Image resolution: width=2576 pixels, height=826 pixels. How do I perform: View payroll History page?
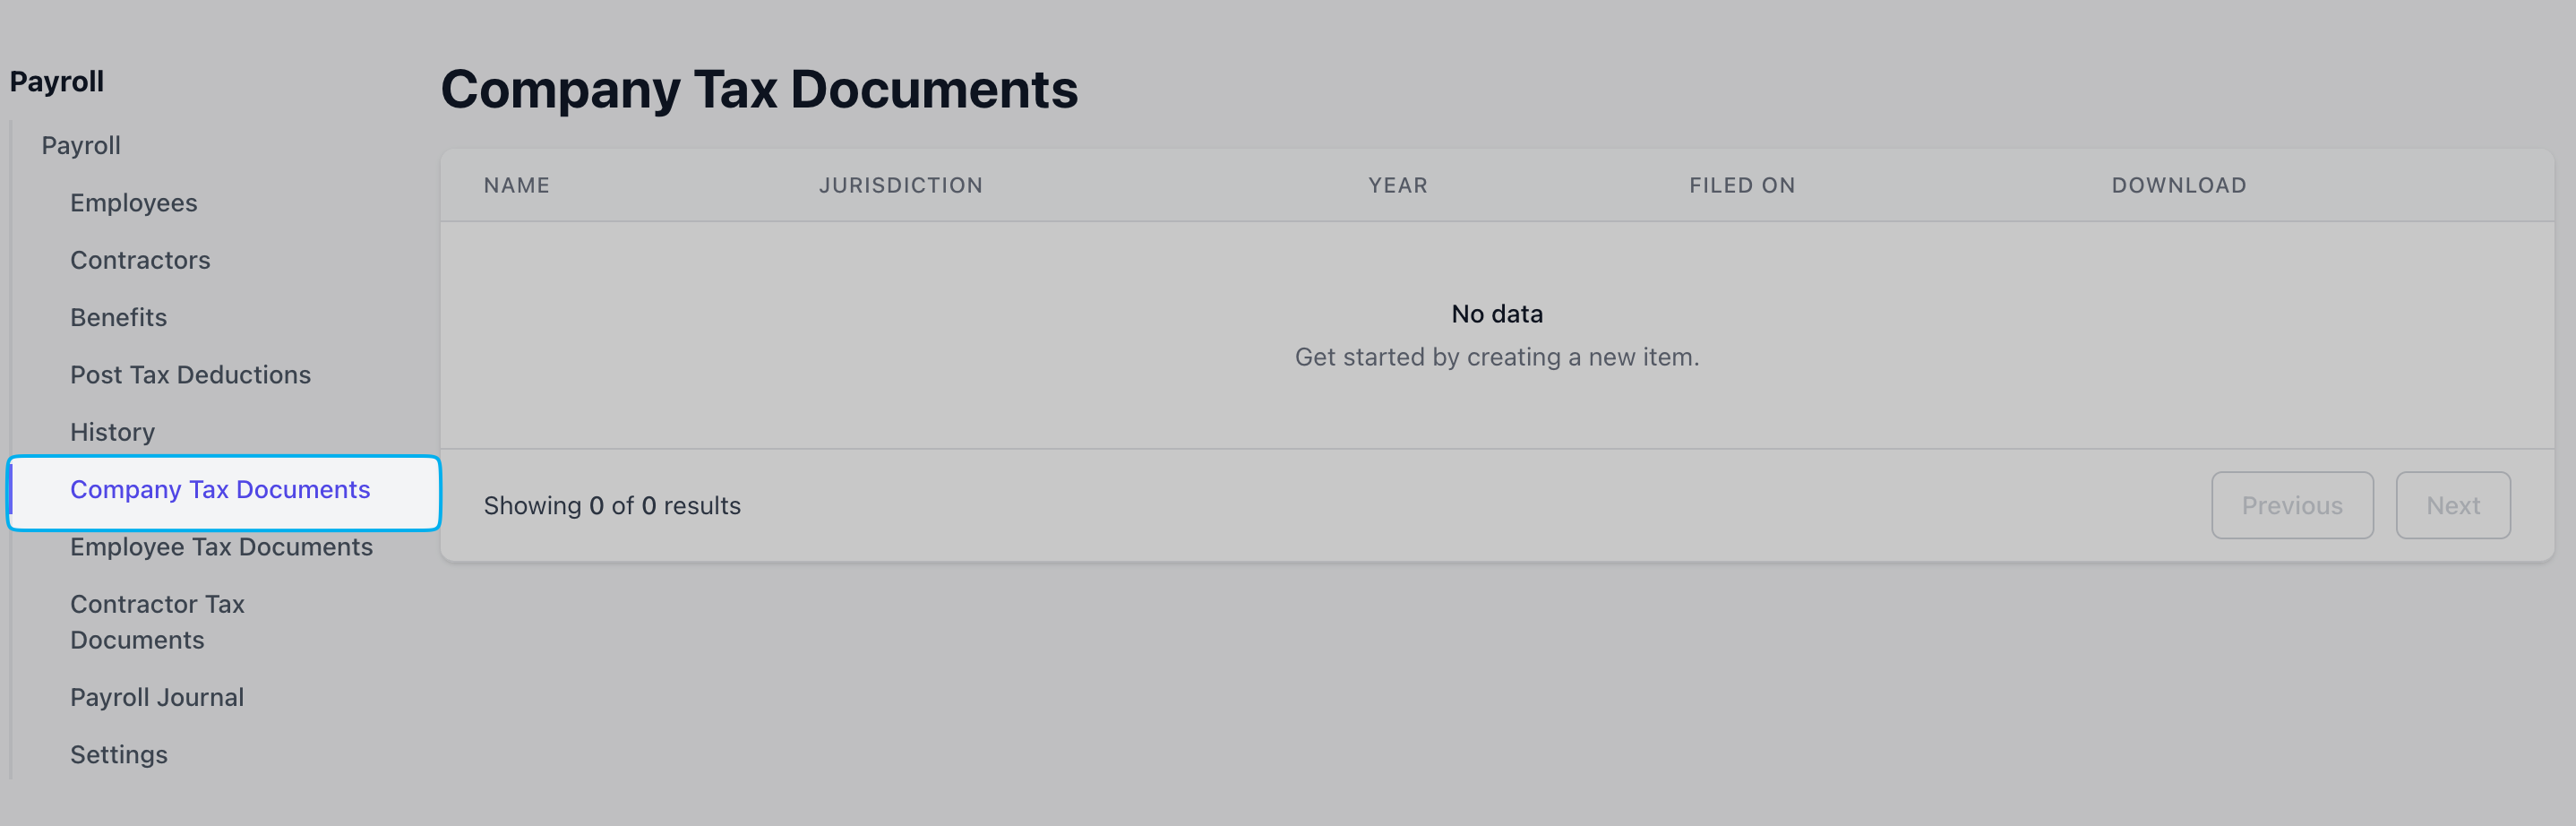pos(112,432)
